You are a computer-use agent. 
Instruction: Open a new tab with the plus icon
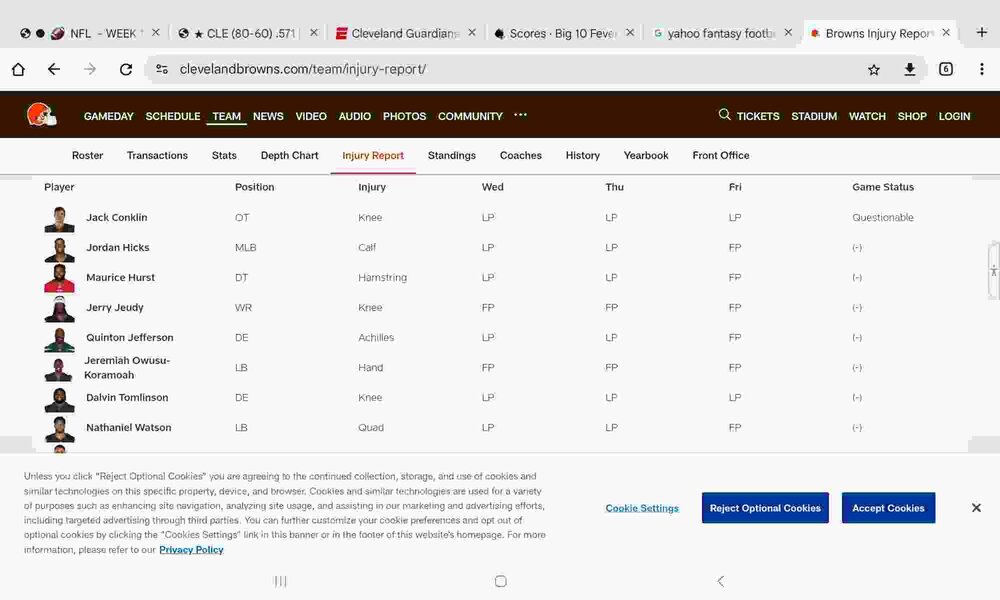[982, 33]
